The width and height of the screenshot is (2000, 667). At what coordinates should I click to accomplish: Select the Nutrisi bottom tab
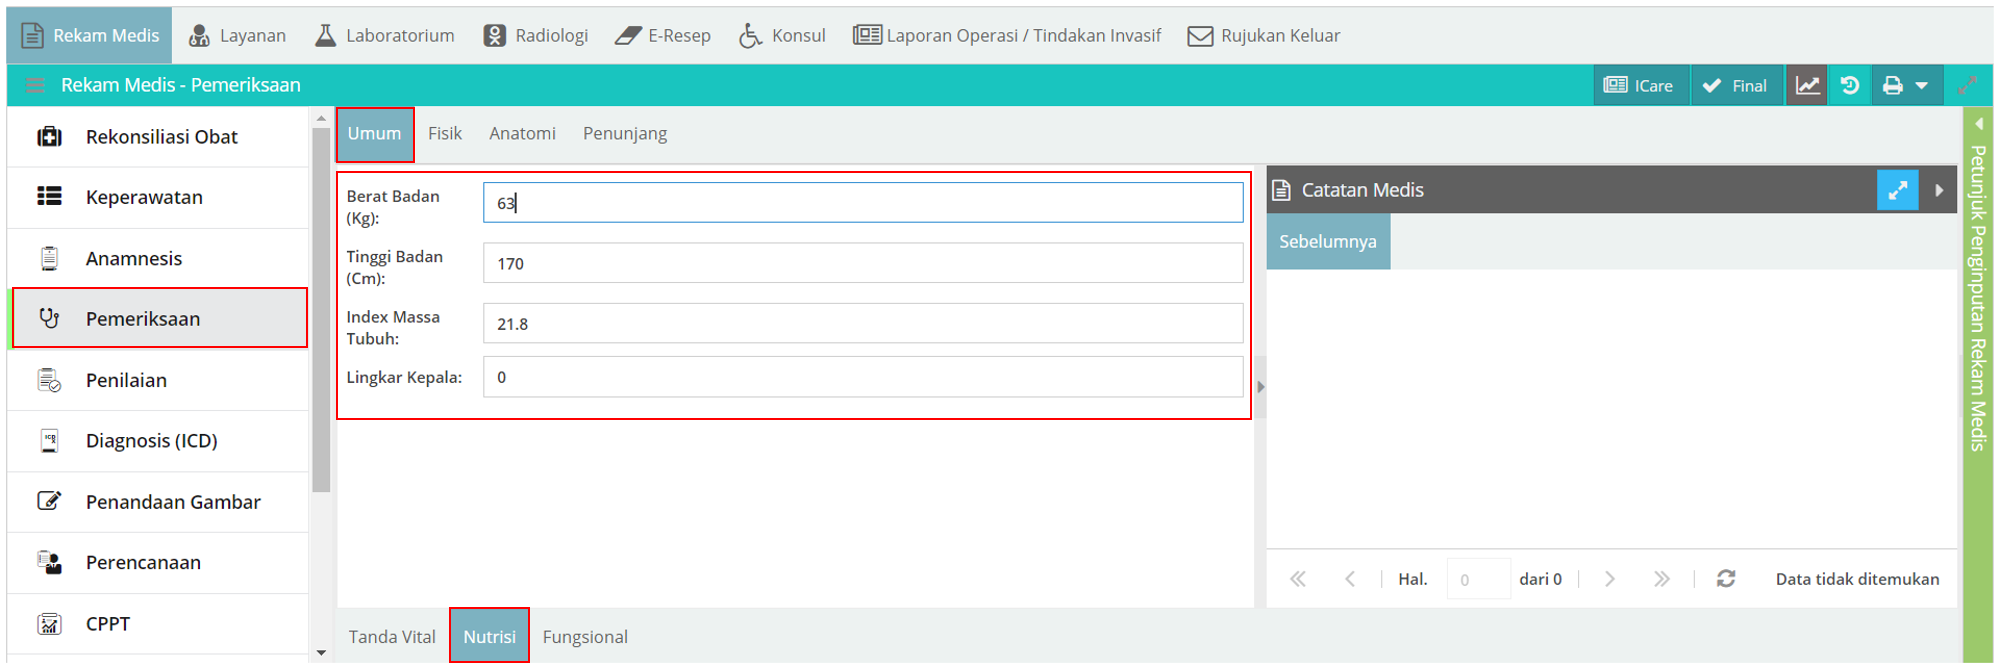(x=490, y=636)
